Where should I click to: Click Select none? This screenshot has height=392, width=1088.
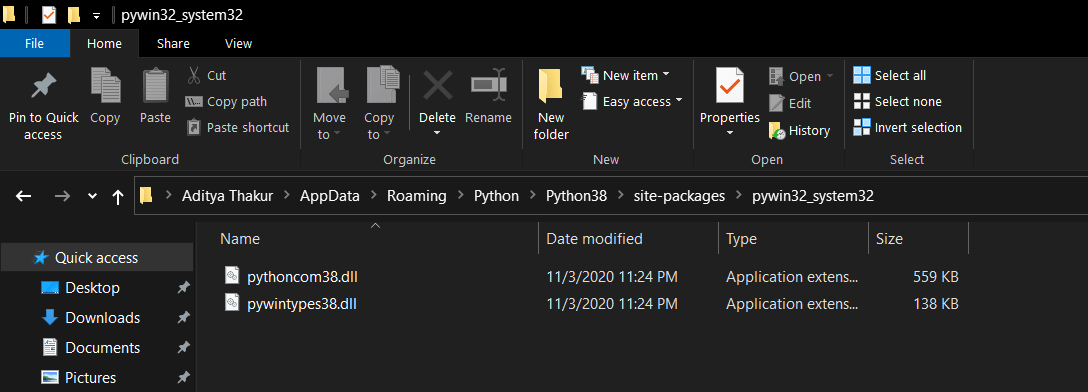897,101
